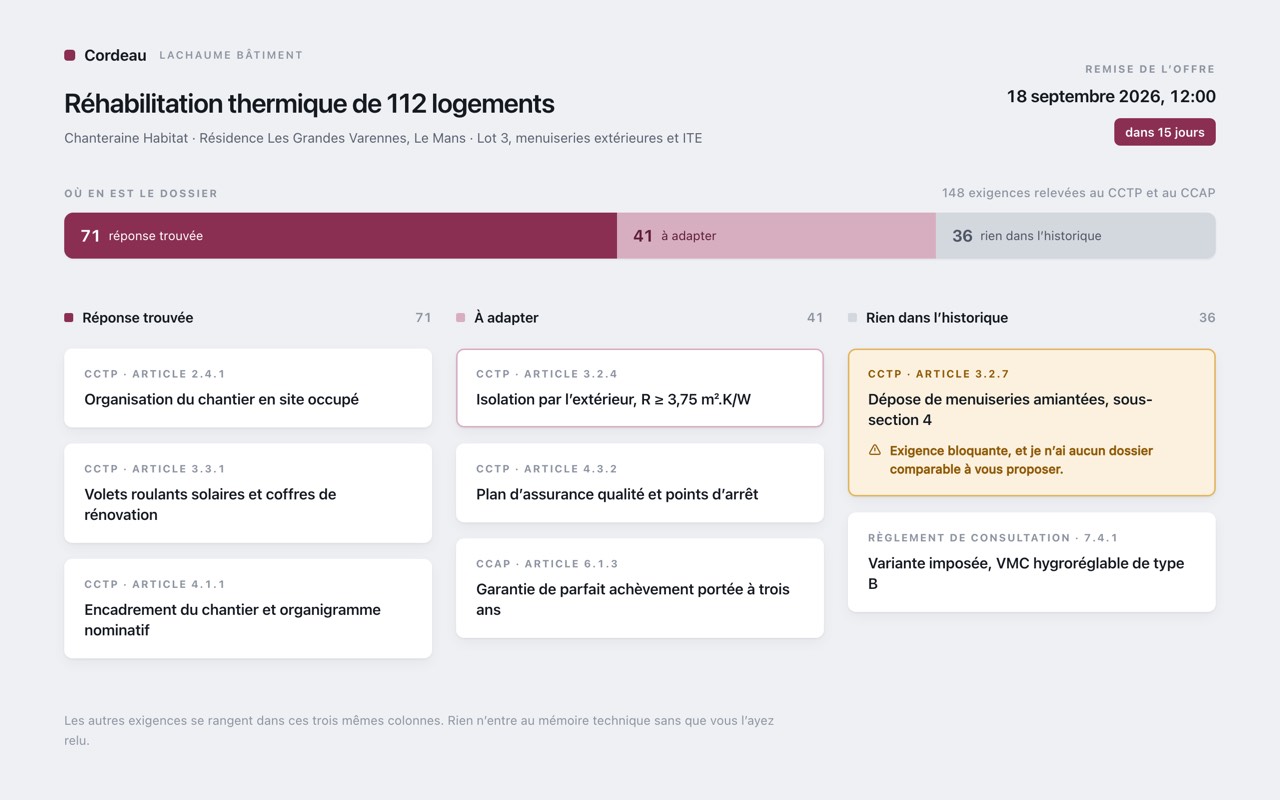Open the "Dépose de menuiseries amiantées" card
1280x800 pixels.
click(x=1032, y=422)
